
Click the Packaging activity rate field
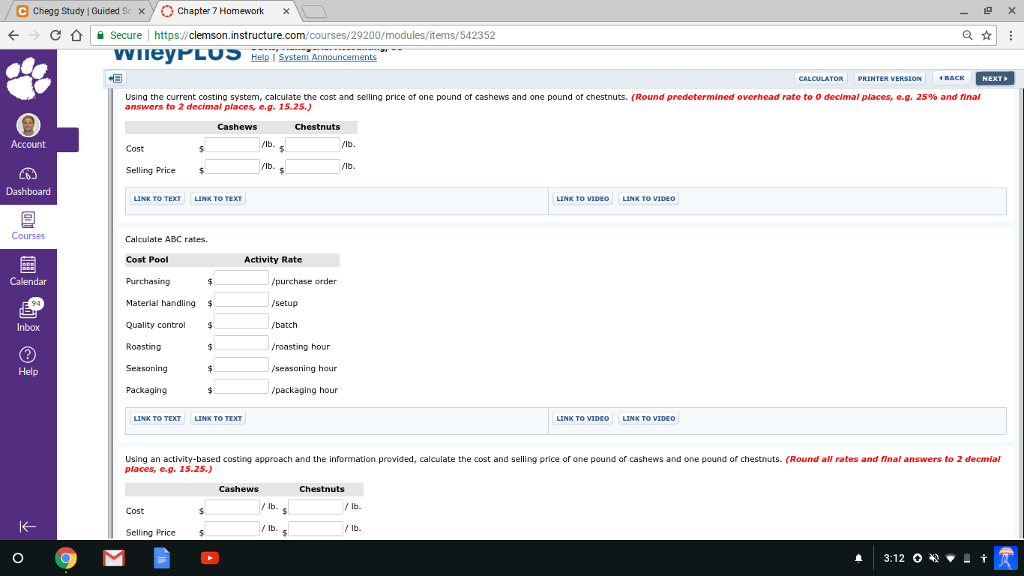(241, 387)
